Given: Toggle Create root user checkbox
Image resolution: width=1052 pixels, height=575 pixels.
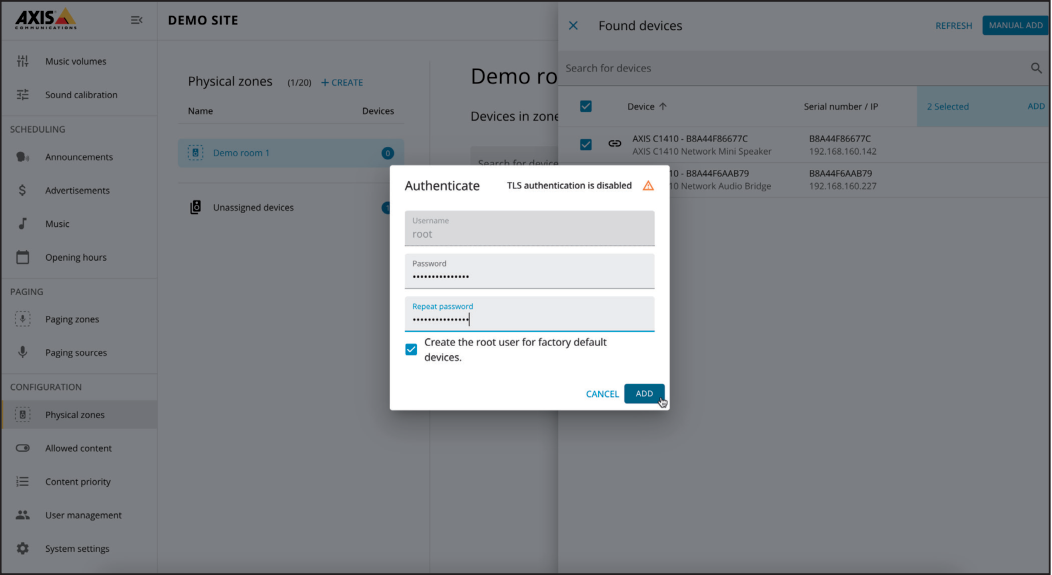Looking at the screenshot, I should pos(411,350).
